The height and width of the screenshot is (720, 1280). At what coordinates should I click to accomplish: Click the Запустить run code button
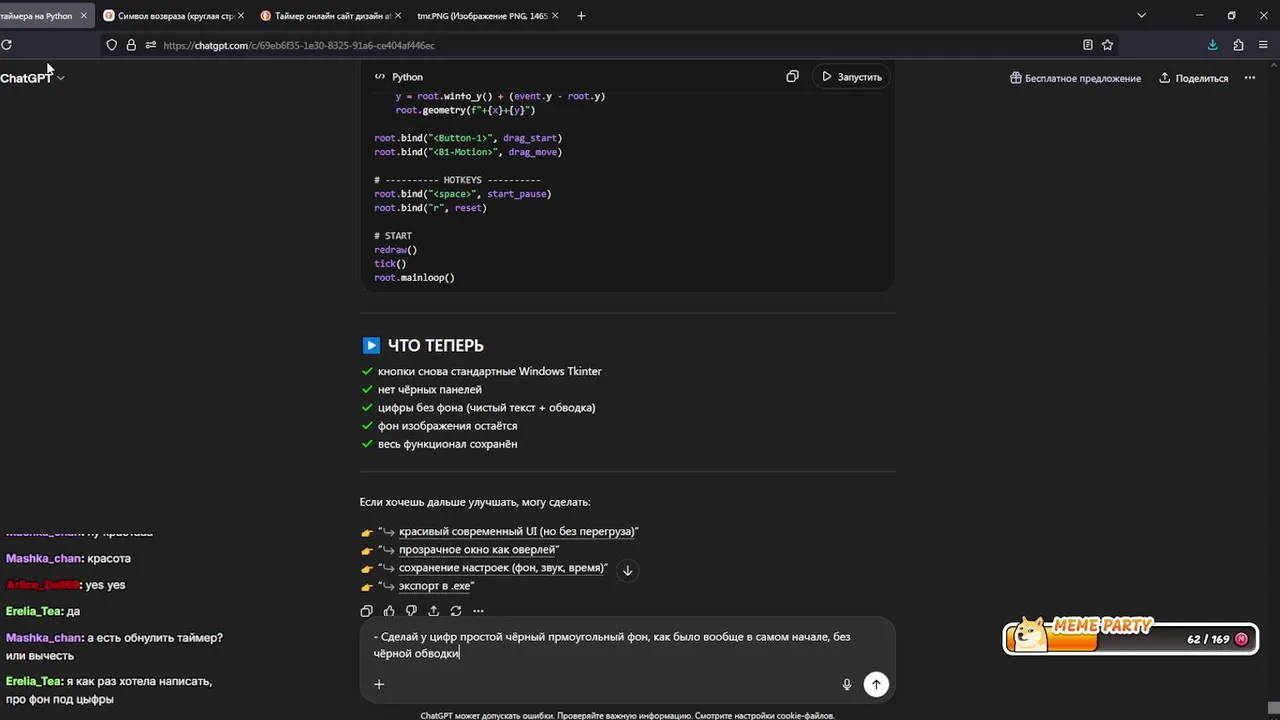[x=852, y=77]
